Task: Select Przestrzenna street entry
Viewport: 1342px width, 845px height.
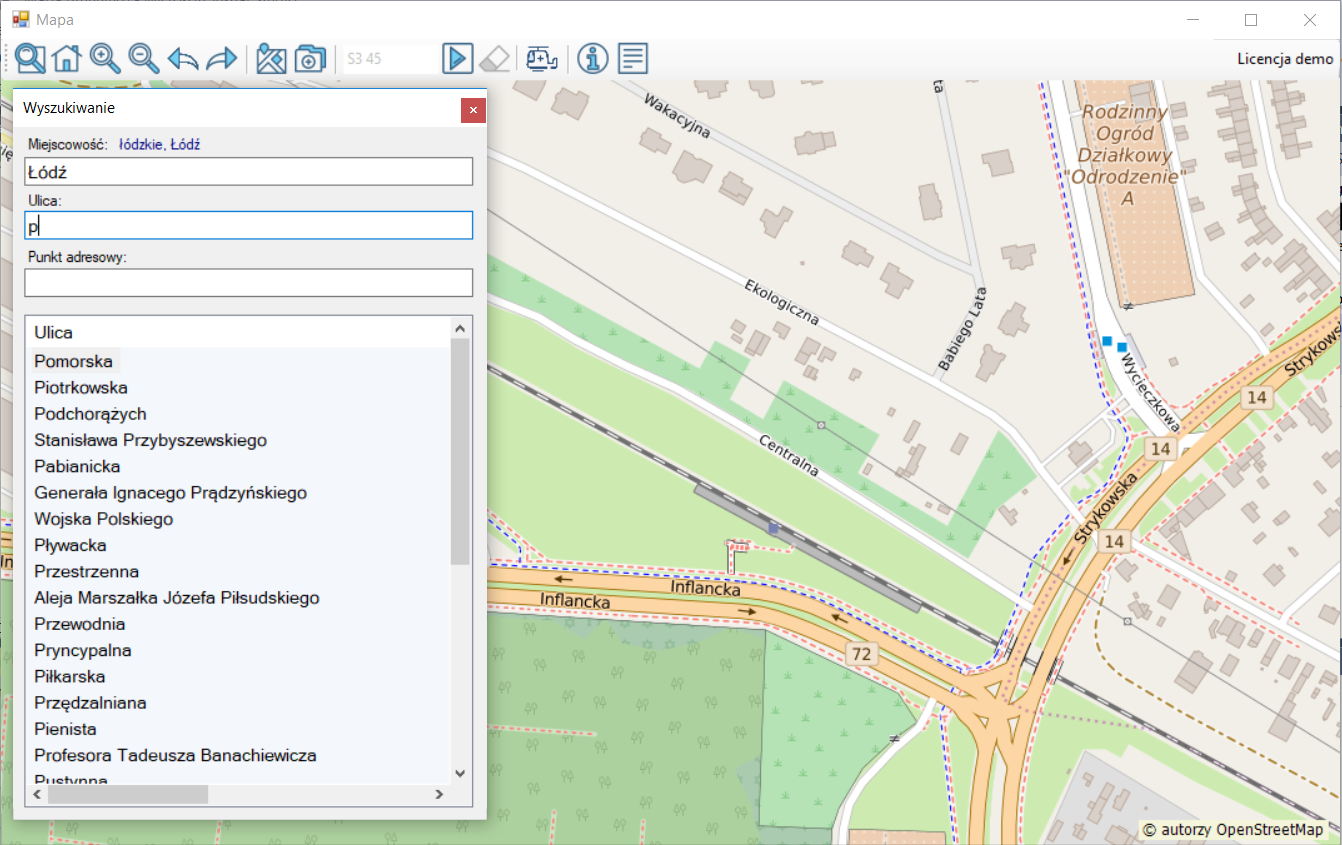Action: [86, 572]
